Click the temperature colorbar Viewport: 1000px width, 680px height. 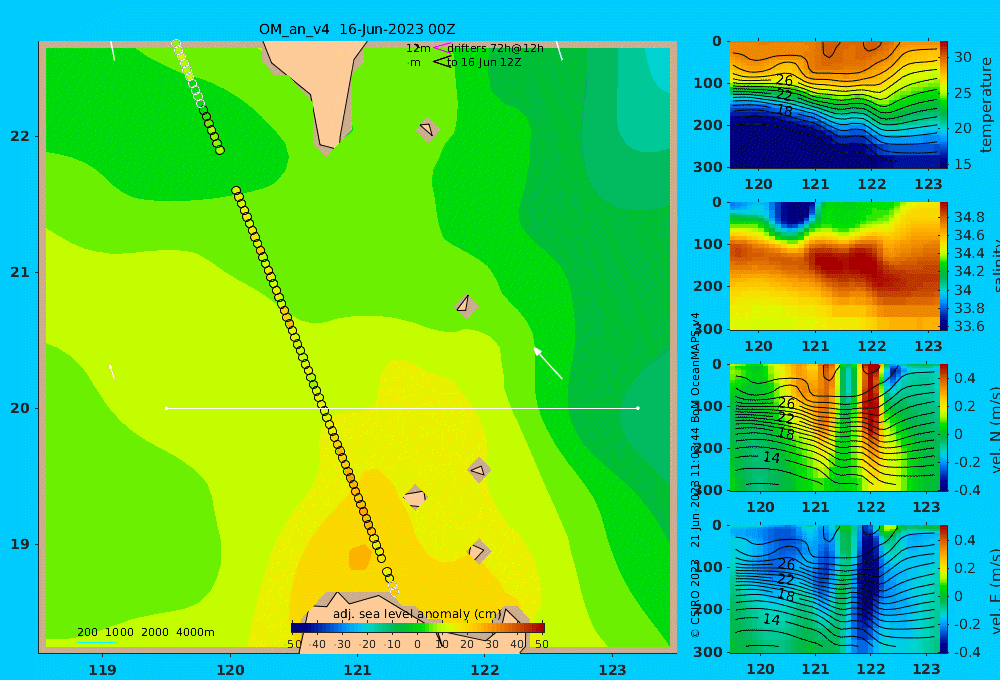[x=944, y=105]
